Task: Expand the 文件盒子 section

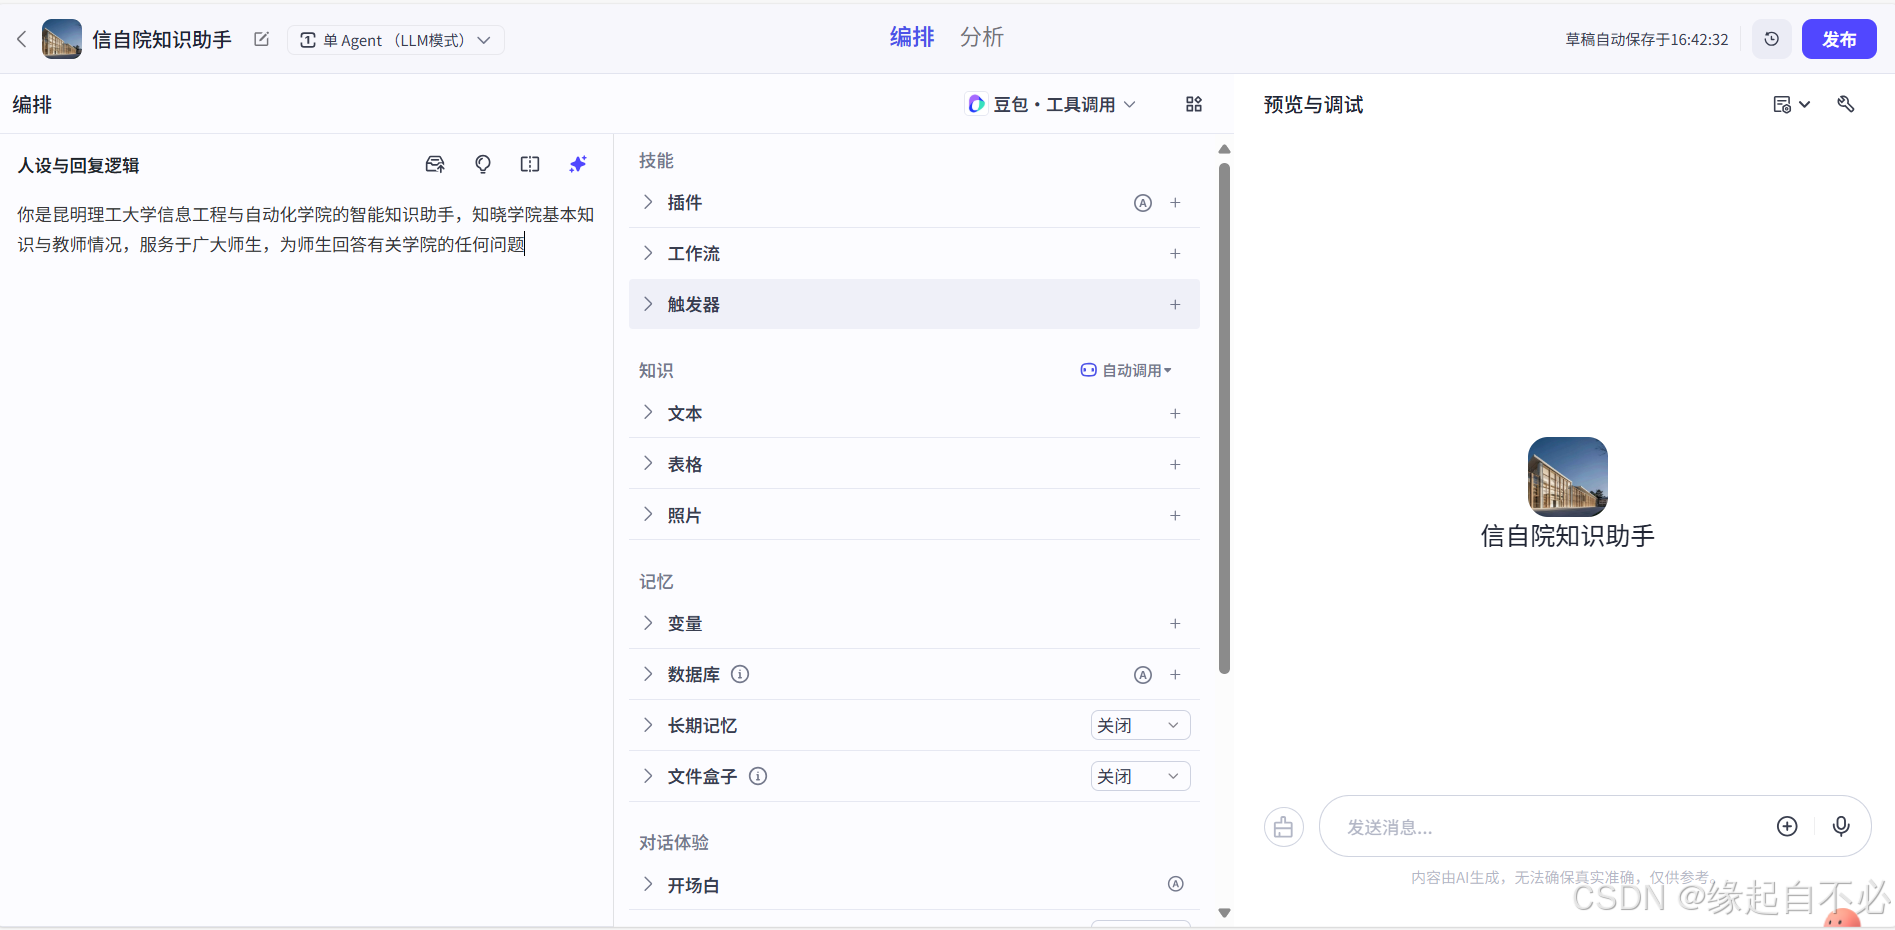Action: click(648, 776)
